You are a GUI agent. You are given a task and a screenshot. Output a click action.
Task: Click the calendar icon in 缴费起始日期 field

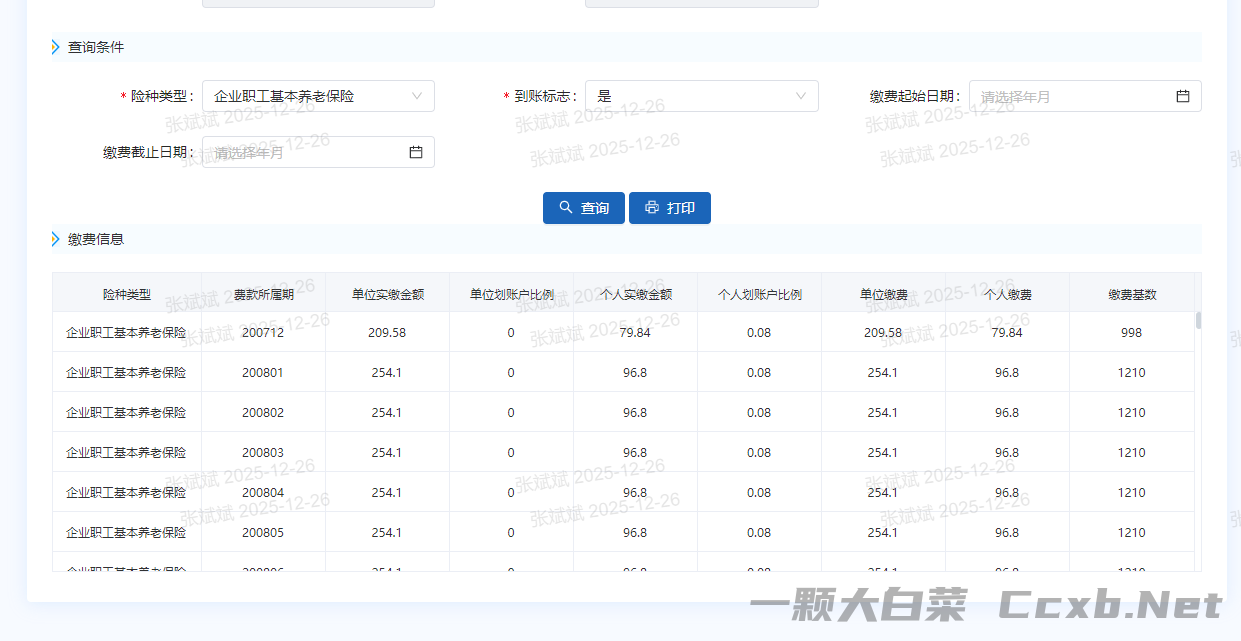[1182, 96]
